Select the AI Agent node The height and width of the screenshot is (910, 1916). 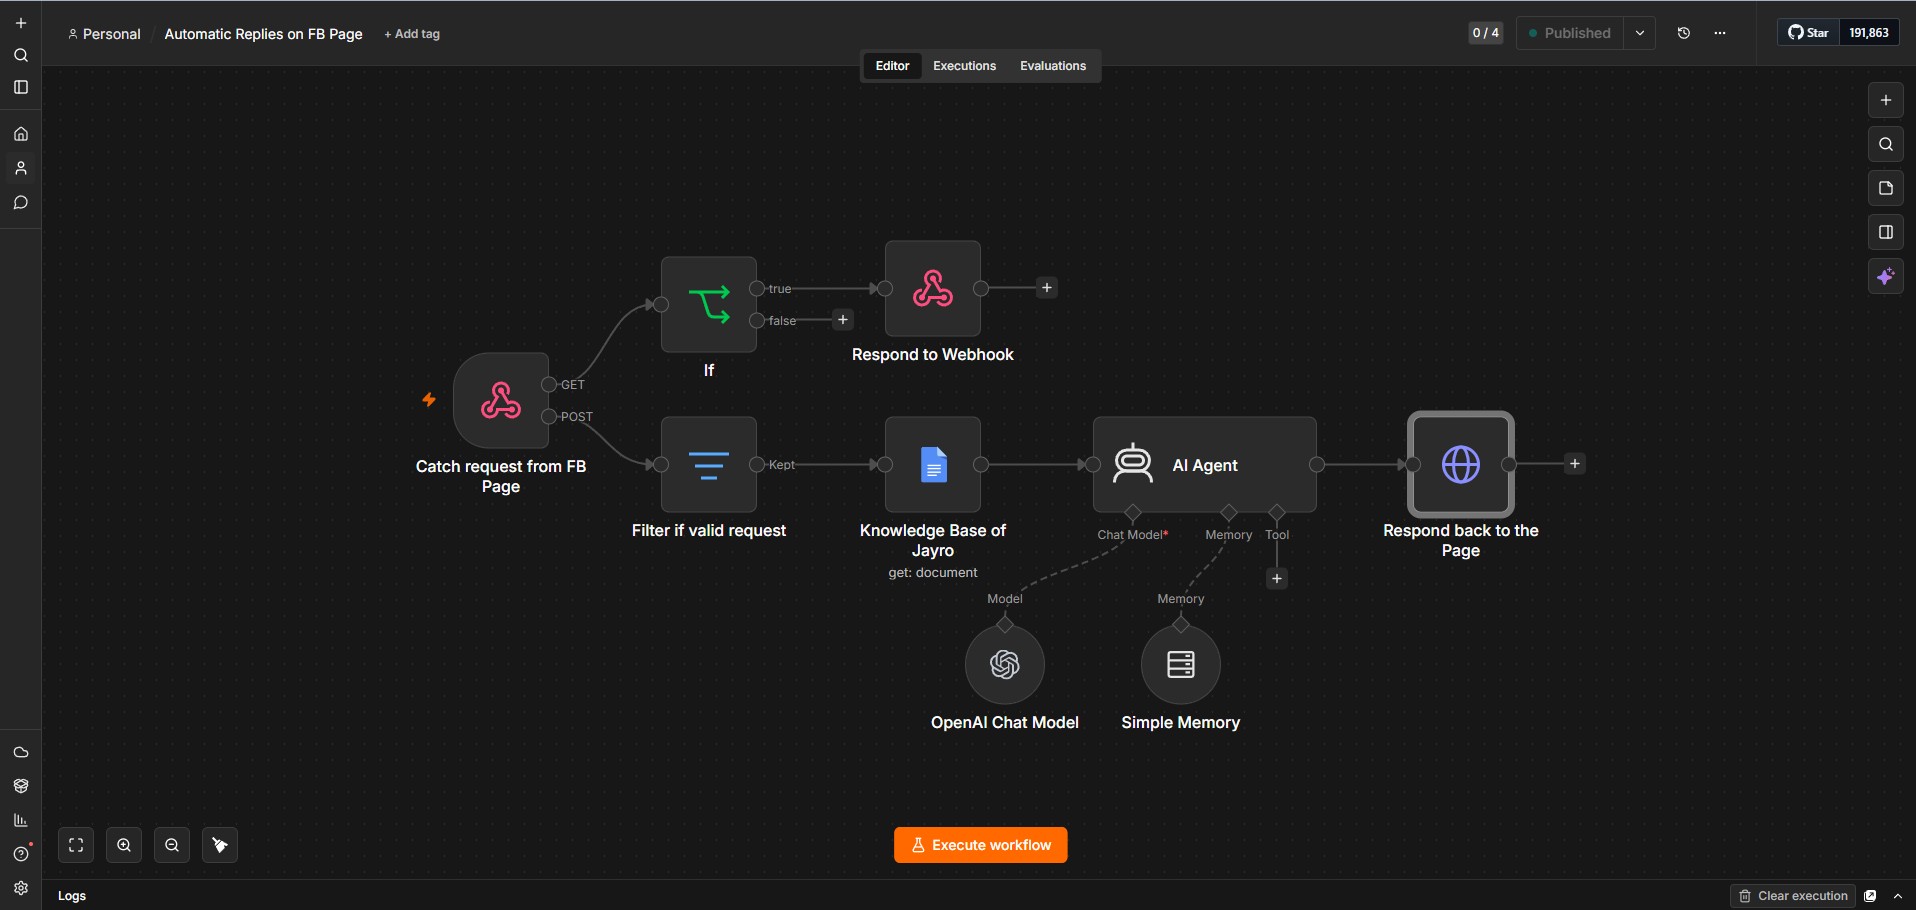1205,464
